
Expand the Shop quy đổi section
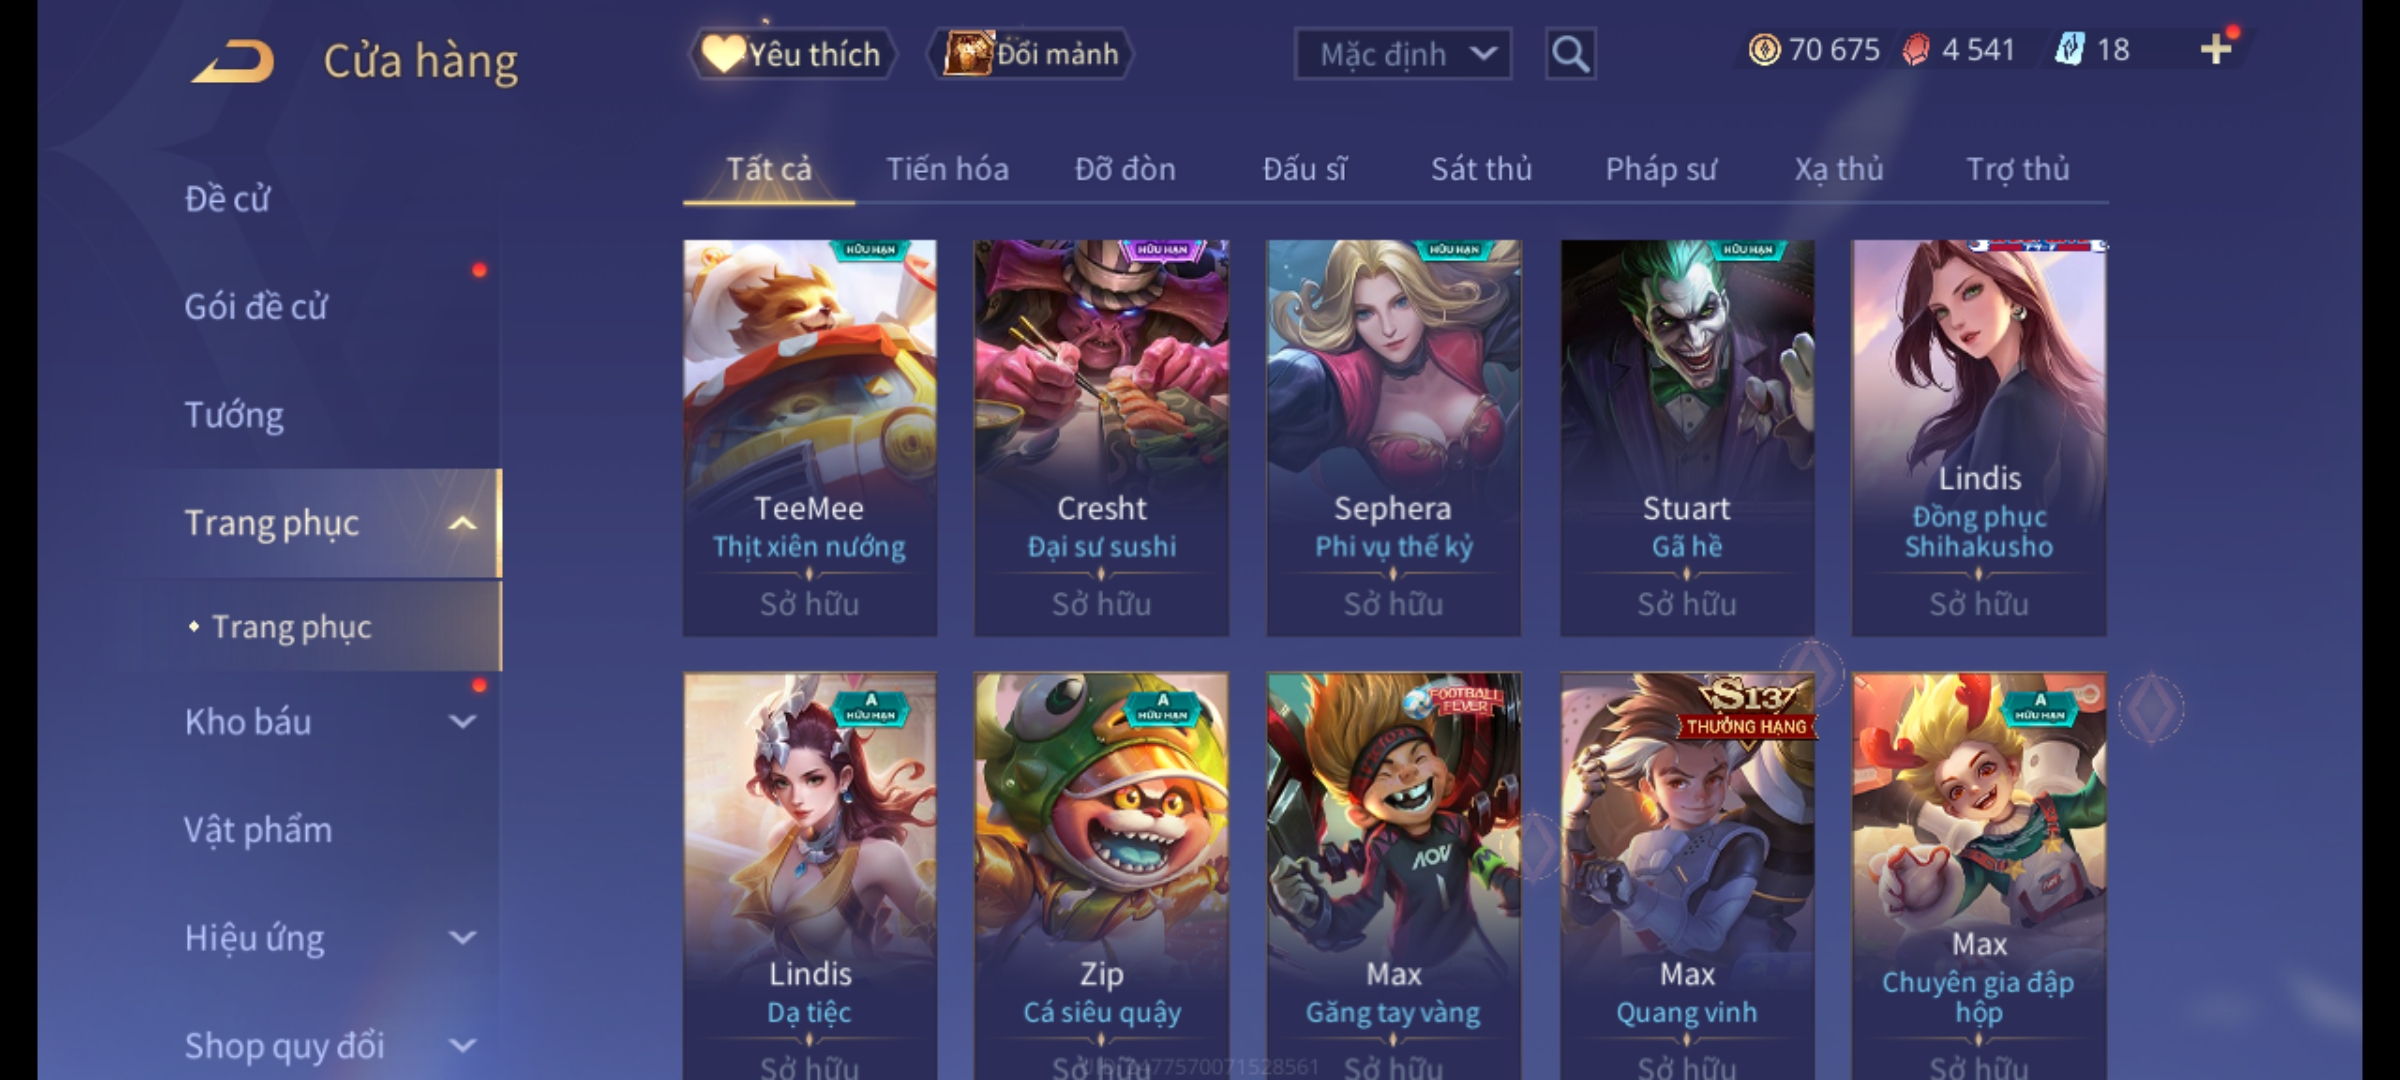click(x=463, y=1046)
